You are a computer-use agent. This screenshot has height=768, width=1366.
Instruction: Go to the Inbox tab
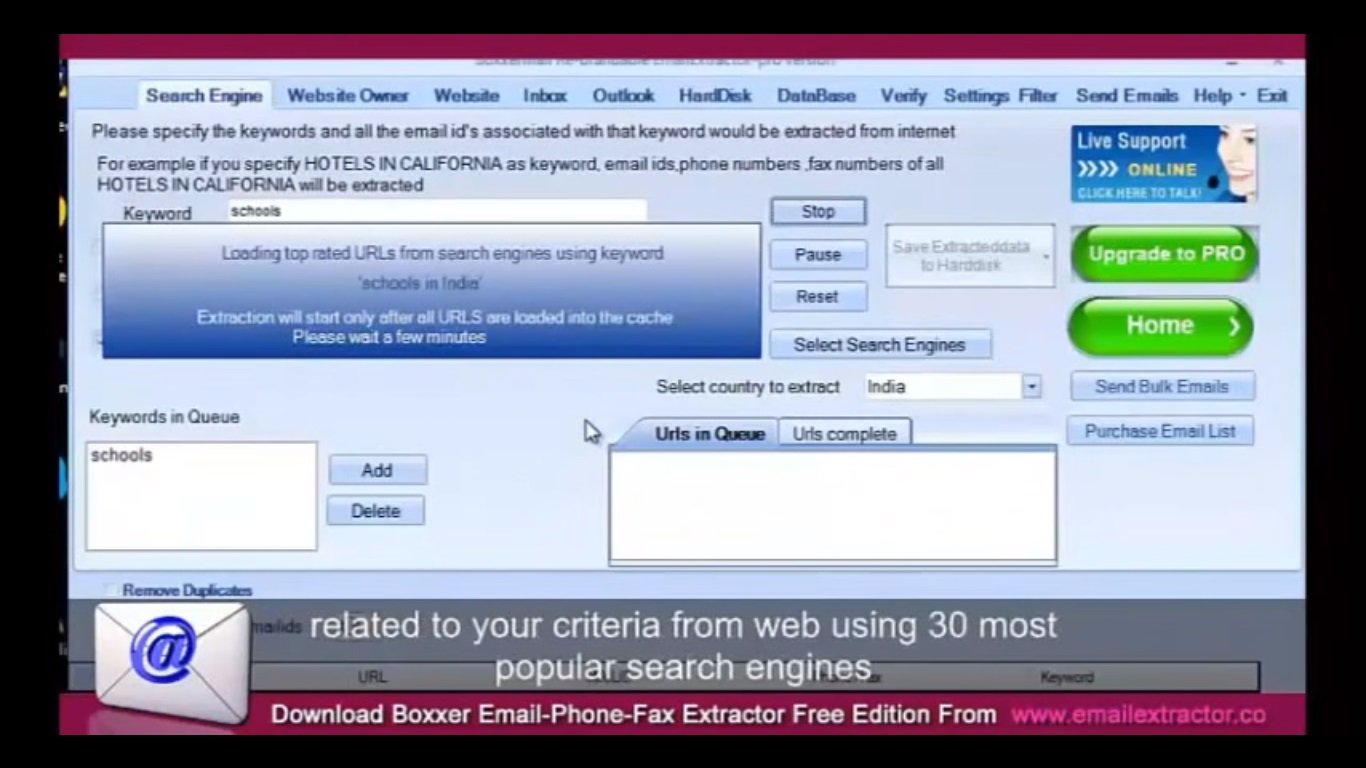[x=545, y=96]
